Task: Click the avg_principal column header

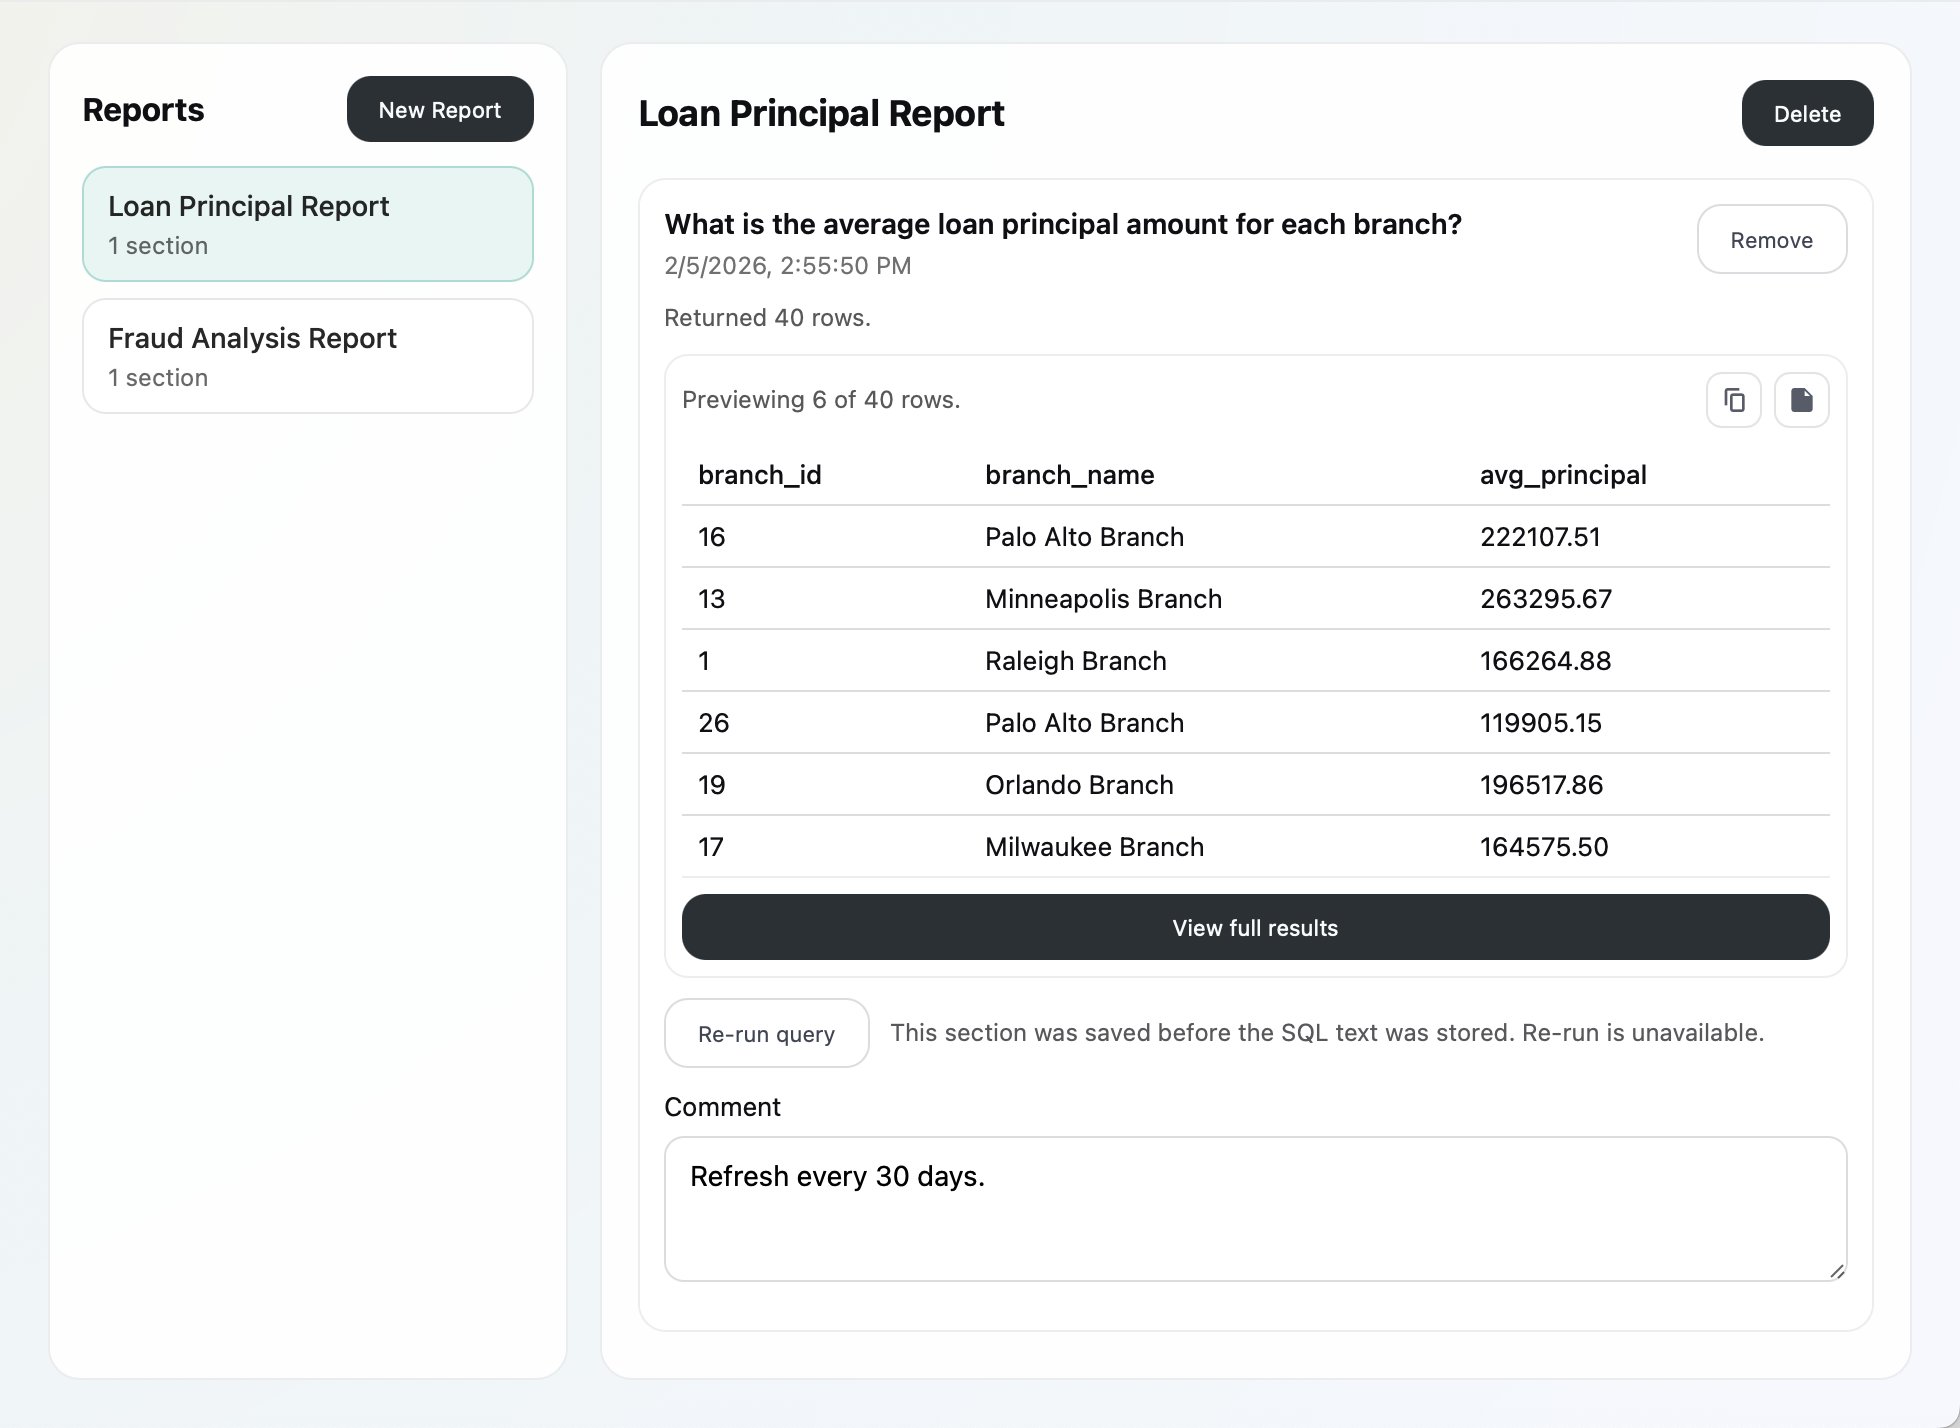Action: coord(1563,475)
